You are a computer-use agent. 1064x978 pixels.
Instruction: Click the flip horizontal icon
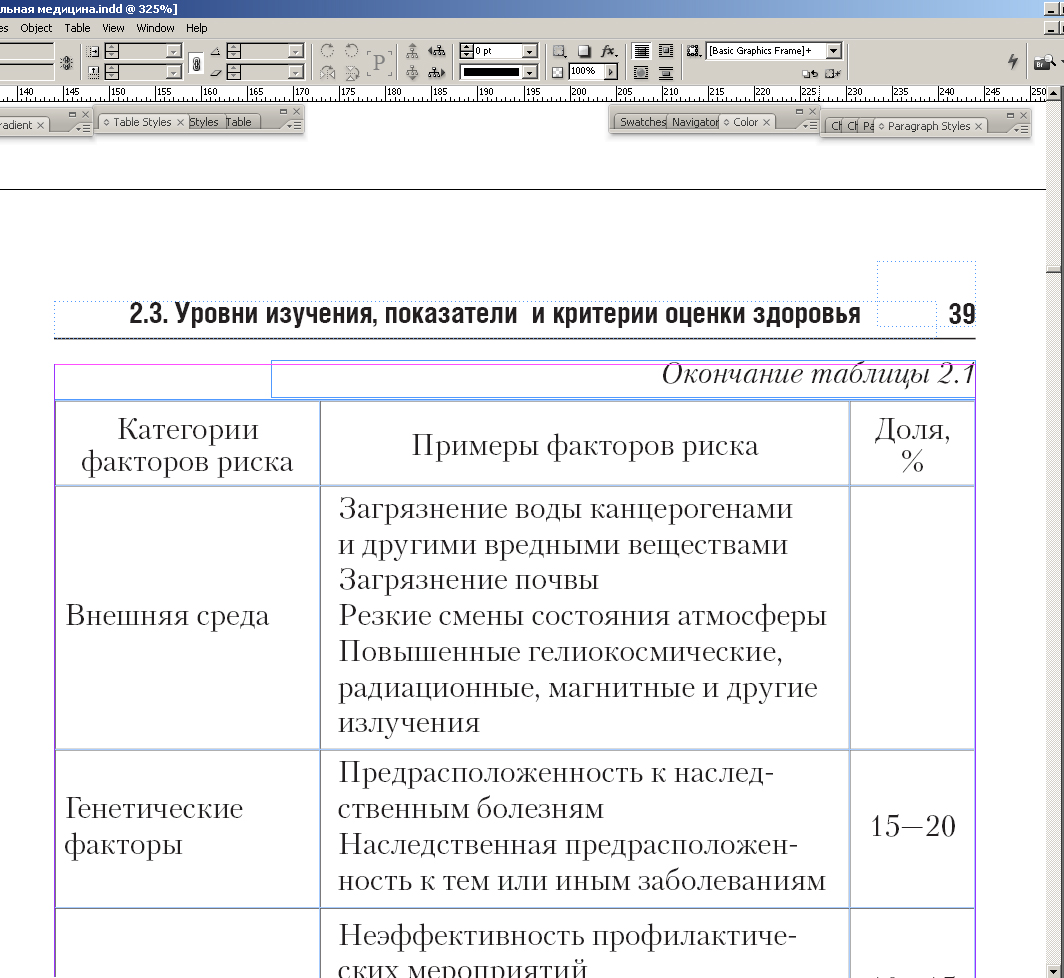click(x=328, y=73)
